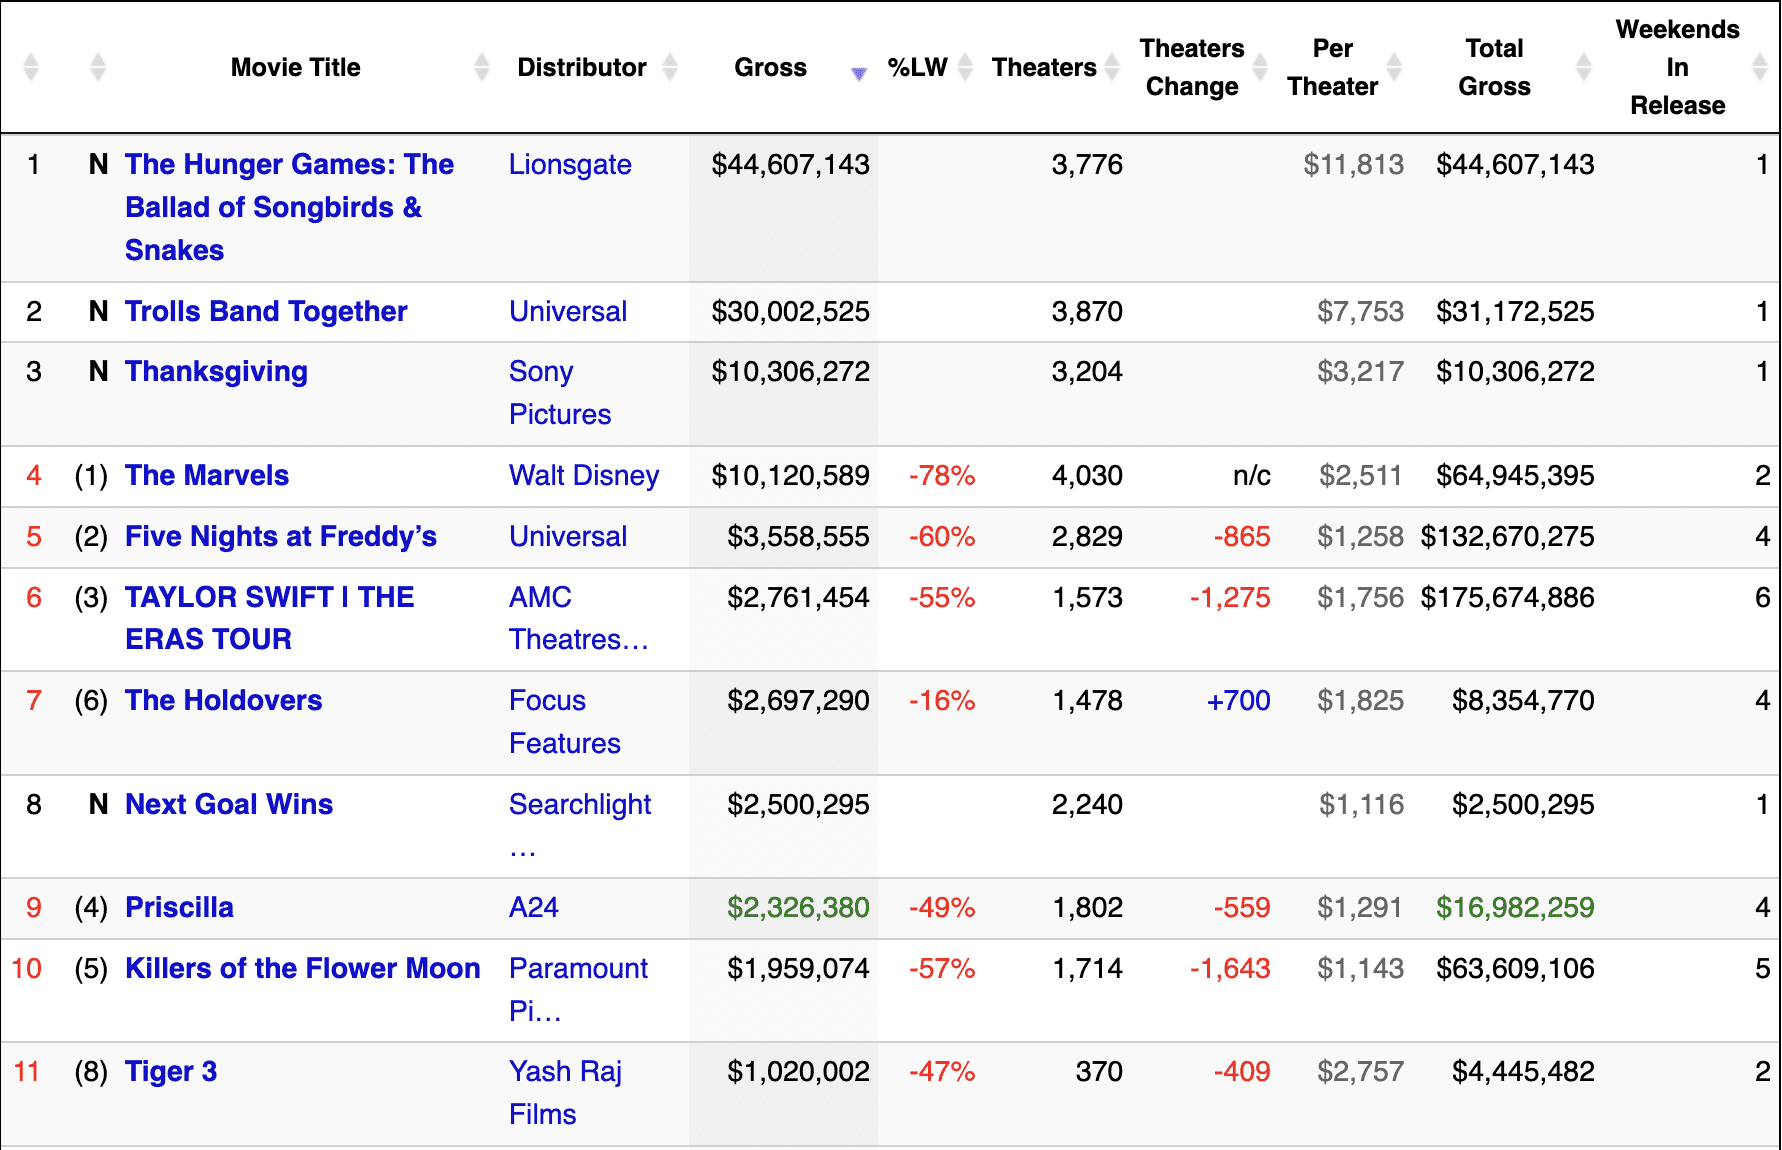Click the Theaters column header
Viewport: 1782px width, 1150px height.
coord(1044,67)
